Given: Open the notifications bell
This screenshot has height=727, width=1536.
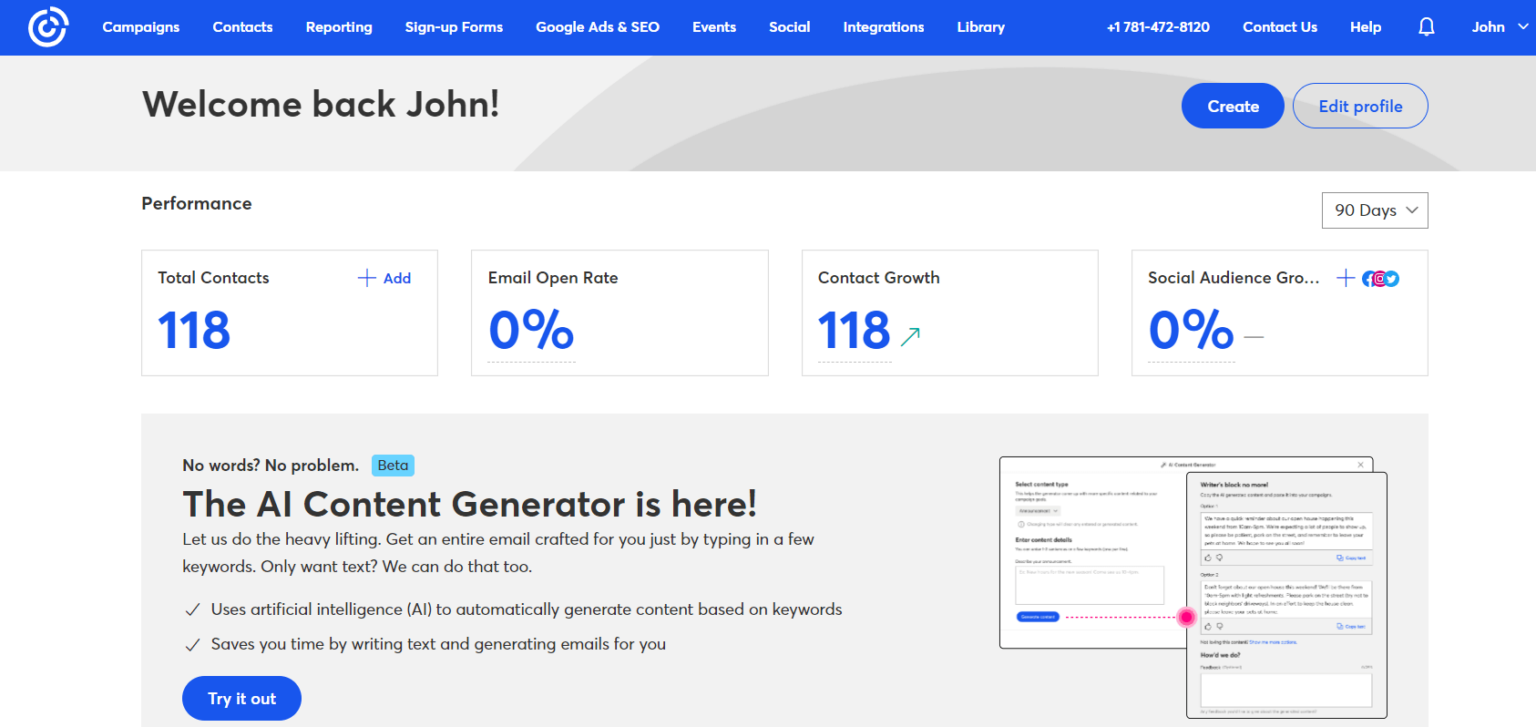Looking at the screenshot, I should click(1426, 27).
